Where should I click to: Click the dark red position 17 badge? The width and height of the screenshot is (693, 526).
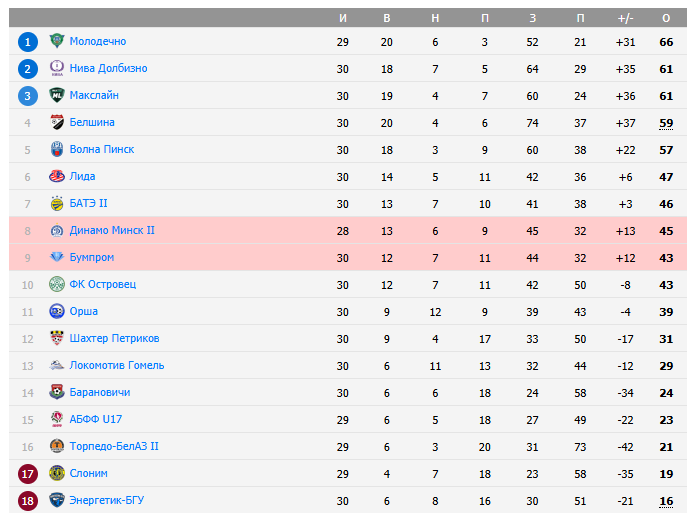[x=28, y=473]
